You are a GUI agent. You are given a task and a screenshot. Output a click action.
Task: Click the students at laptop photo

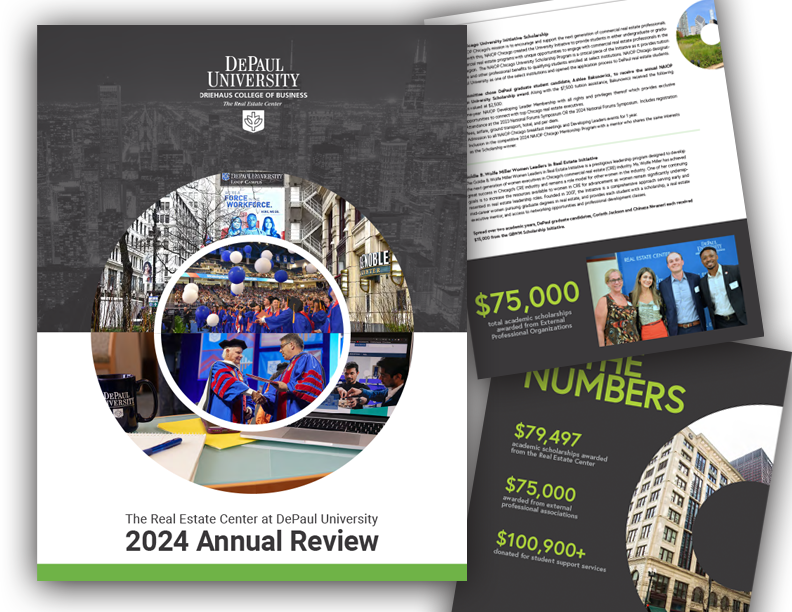point(376,379)
